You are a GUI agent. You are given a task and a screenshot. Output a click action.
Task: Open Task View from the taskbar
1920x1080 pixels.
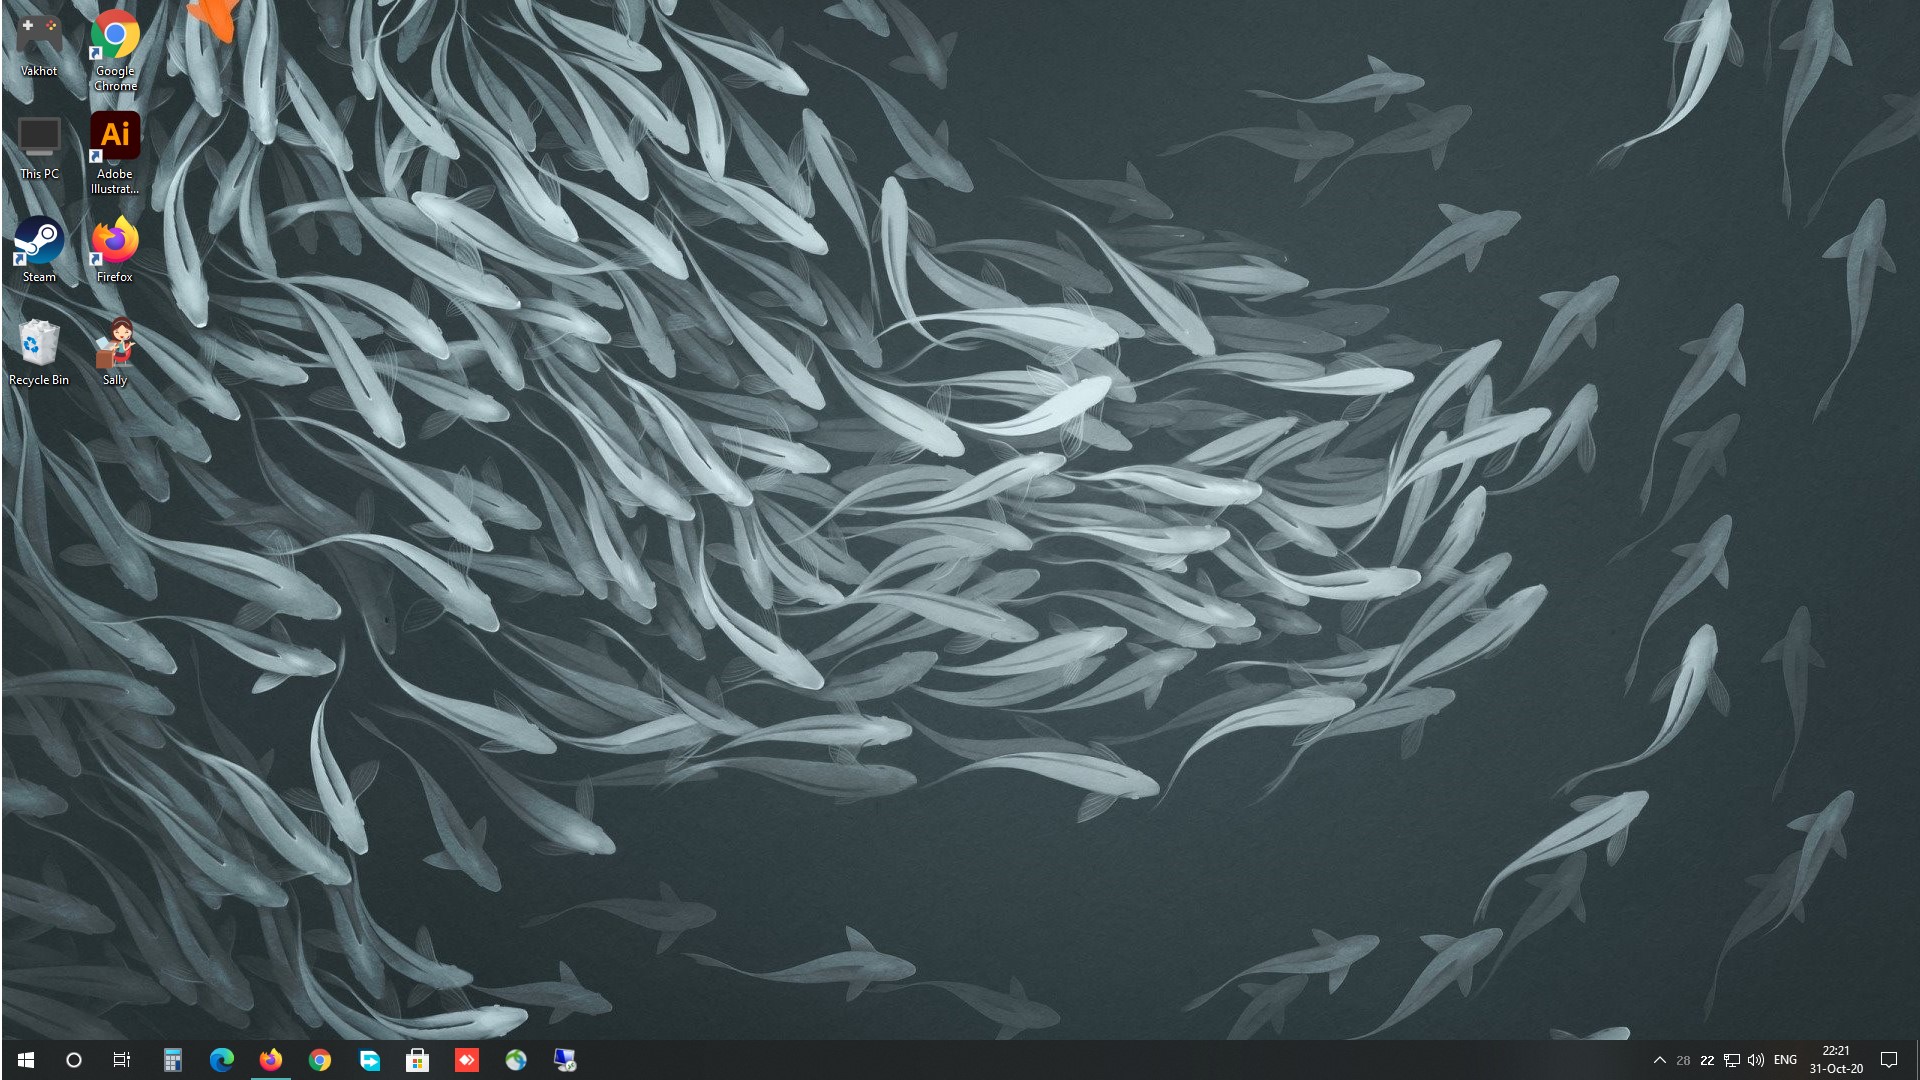coord(122,1060)
